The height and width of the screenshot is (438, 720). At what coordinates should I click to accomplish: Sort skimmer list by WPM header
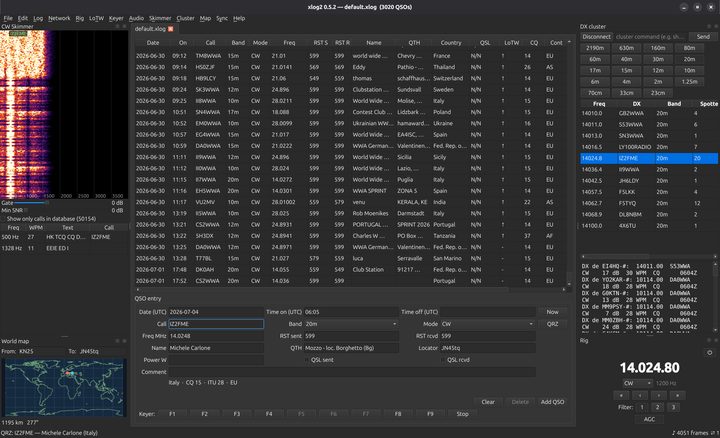36,228
